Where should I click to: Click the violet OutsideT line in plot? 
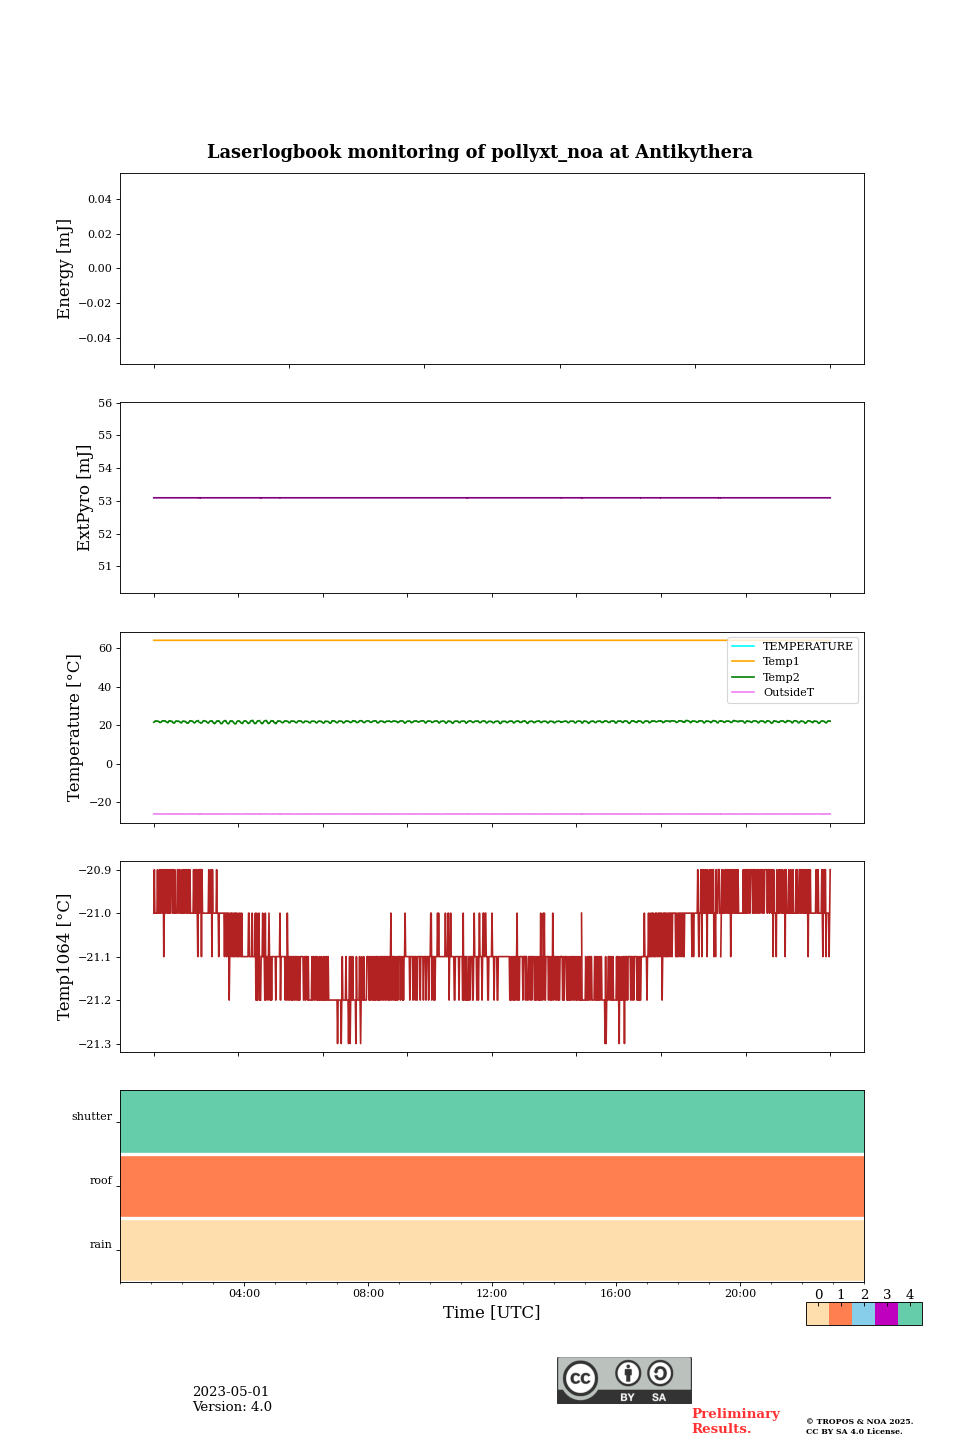point(492,814)
